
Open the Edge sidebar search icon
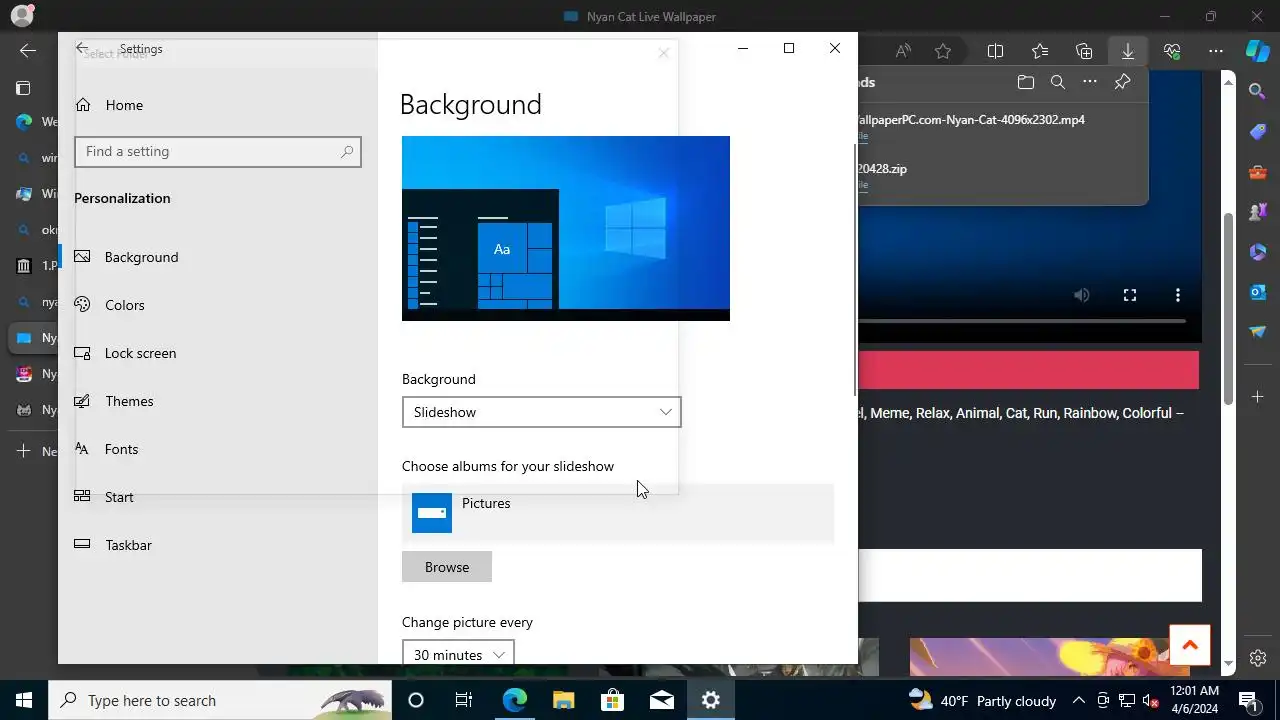1258,91
